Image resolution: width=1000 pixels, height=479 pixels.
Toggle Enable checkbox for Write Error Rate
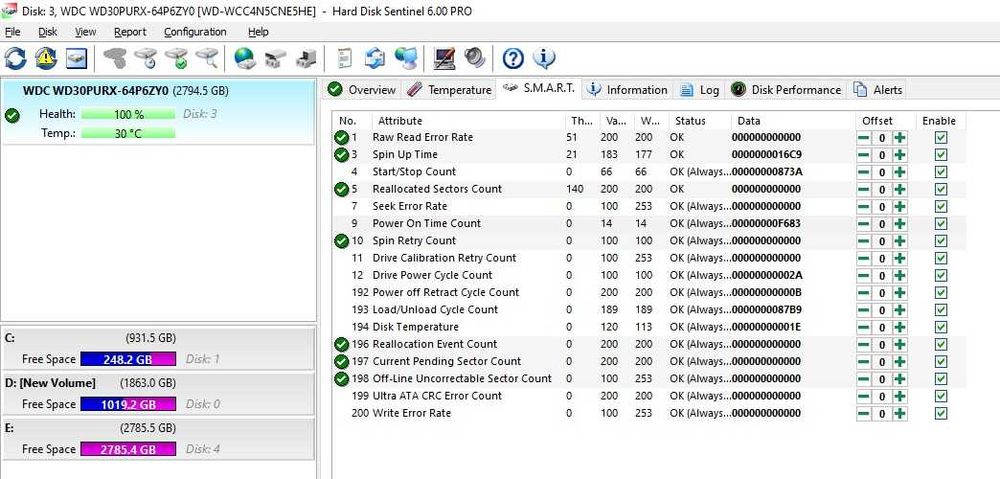pyautogui.click(x=941, y=413)
